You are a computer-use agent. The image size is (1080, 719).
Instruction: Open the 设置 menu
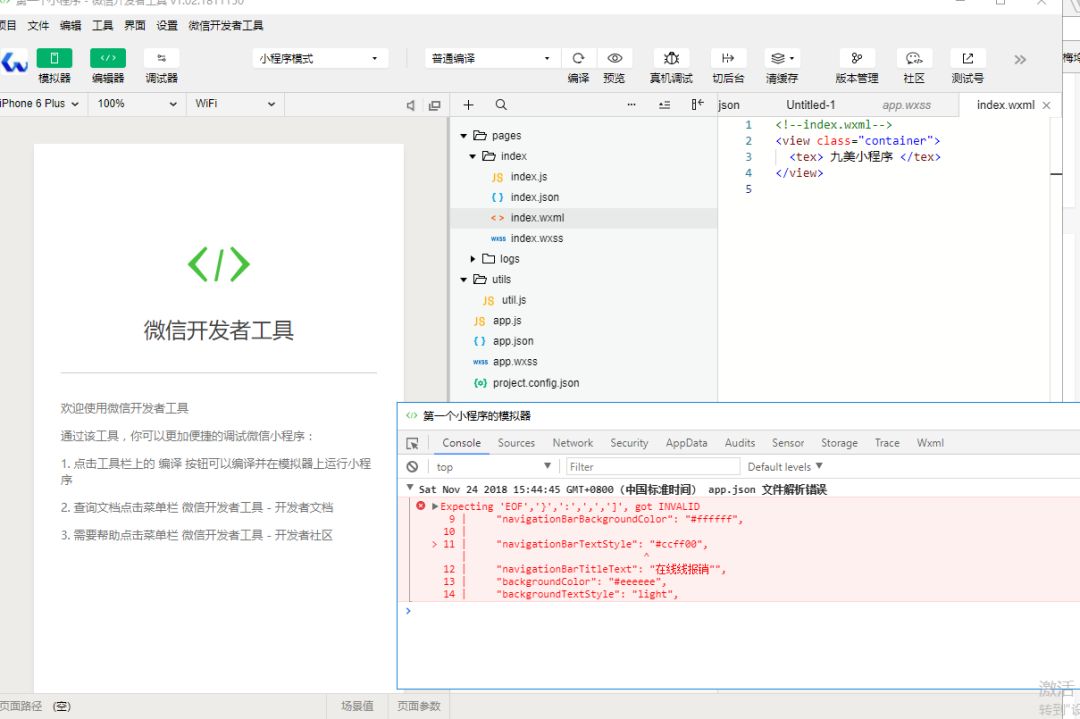pos(167,25)
